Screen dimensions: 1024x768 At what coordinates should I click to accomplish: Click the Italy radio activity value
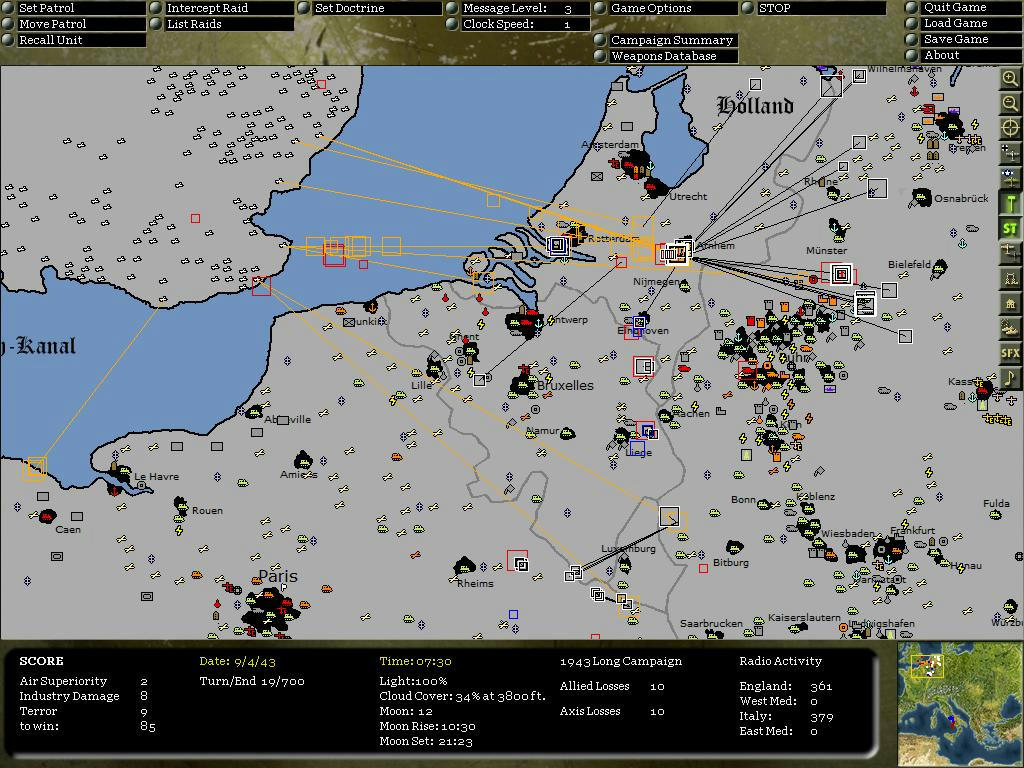point(822,716)
